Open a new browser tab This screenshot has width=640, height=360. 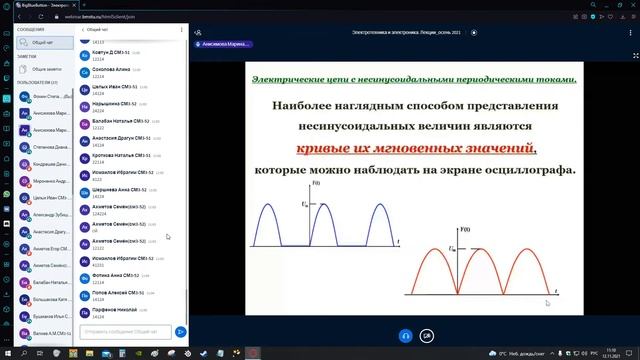pyautogui.click(x=84, y=5)
